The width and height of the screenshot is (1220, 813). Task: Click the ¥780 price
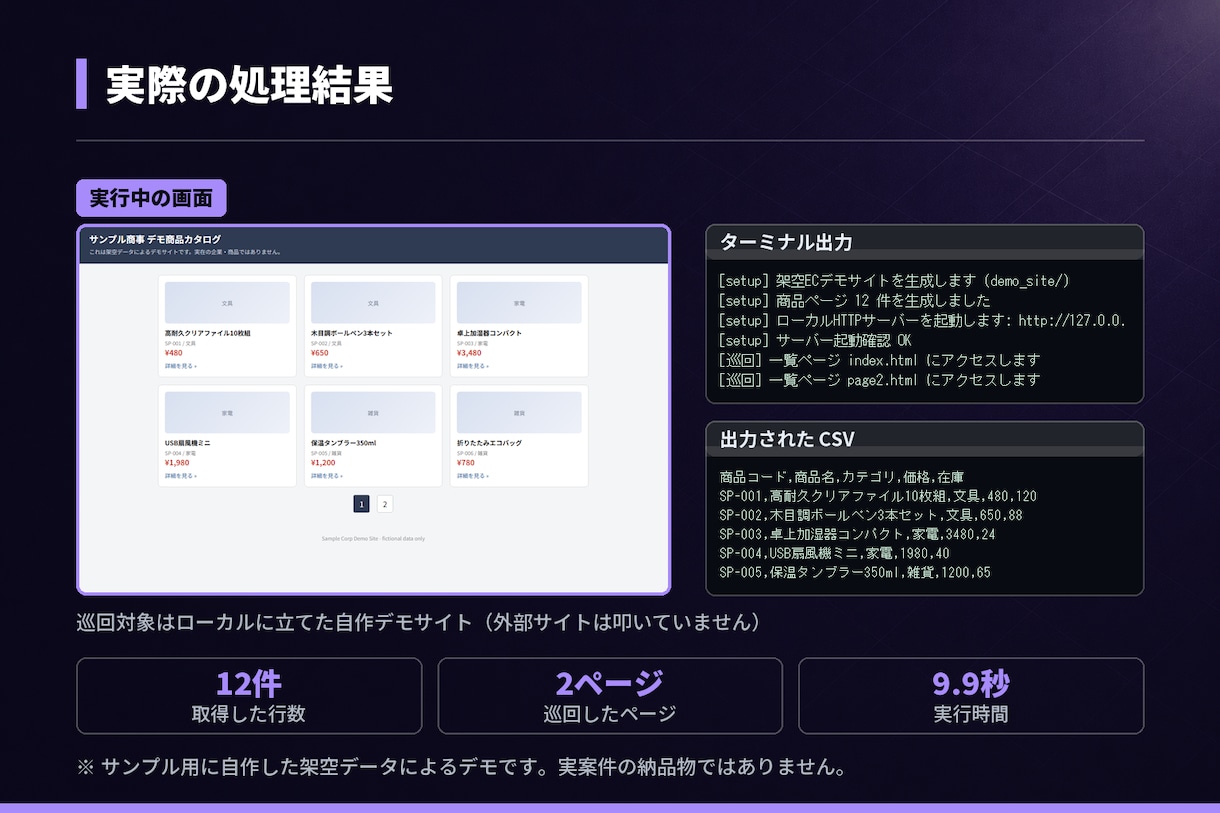[x=466, y=463]
